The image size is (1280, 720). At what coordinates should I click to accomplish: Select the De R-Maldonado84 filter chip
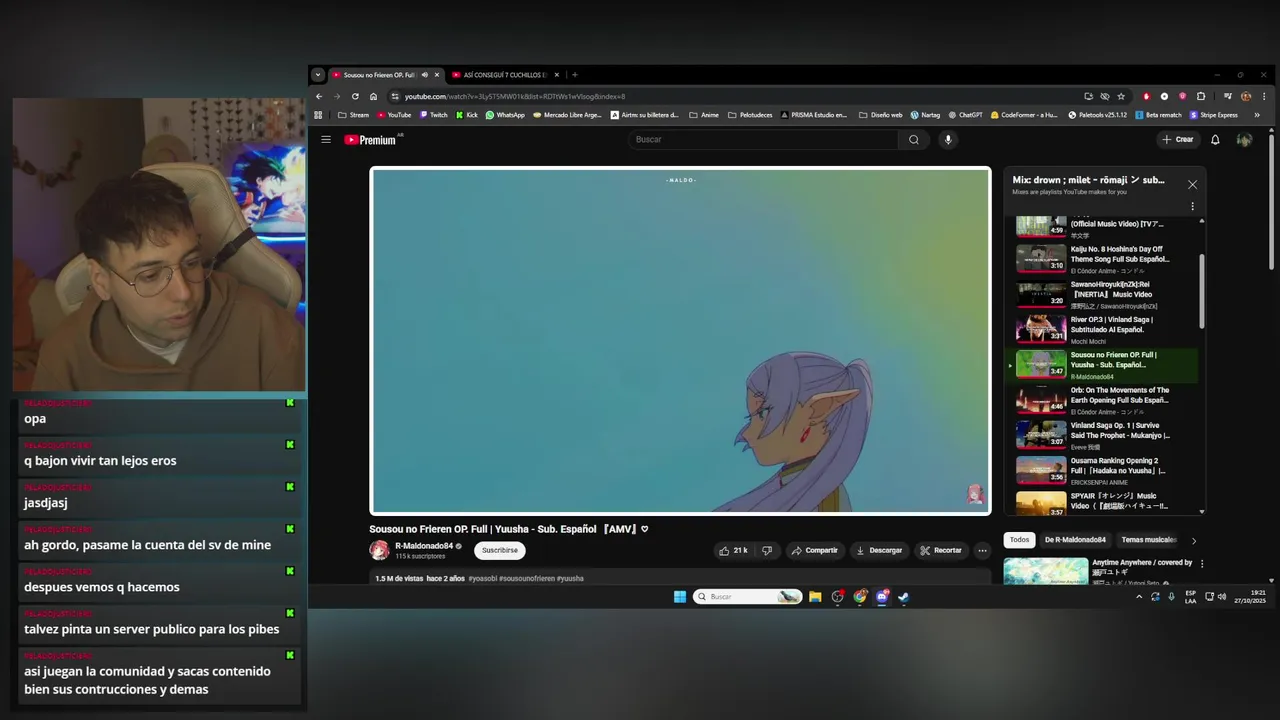(x=1075, y=540)
